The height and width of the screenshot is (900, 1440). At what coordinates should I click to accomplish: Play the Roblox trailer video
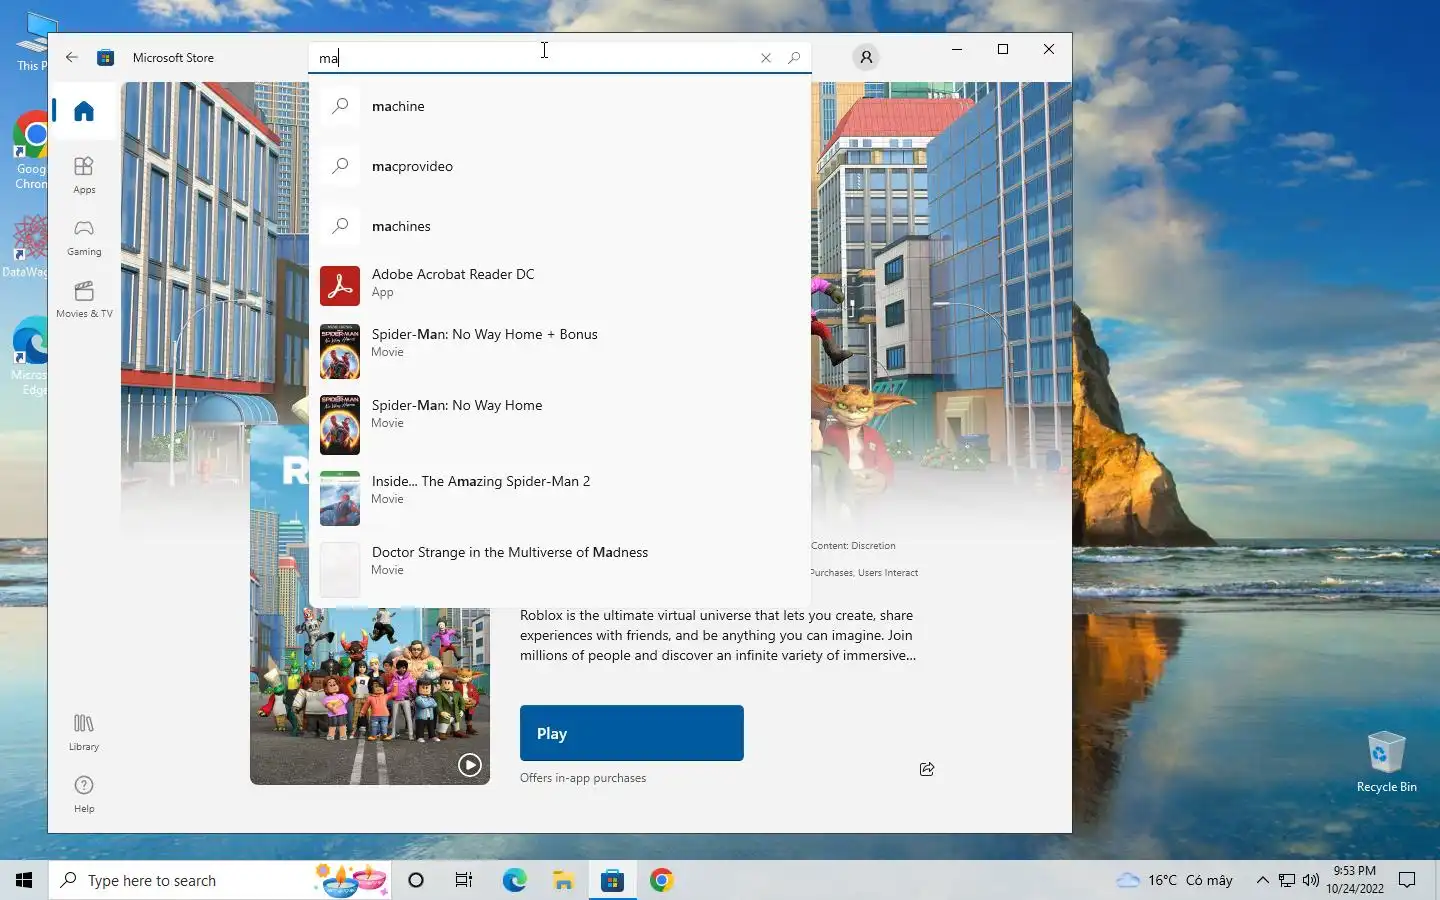469,765
